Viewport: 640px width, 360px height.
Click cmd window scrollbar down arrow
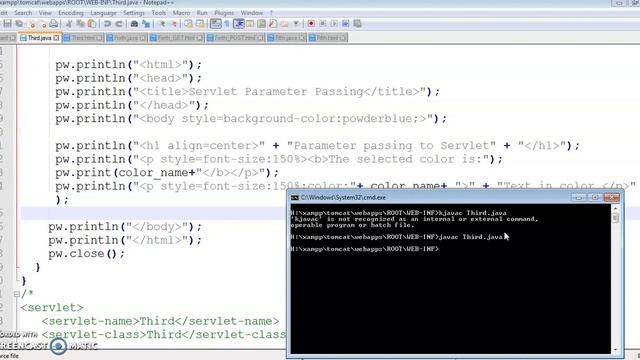[x=615, y=350]
